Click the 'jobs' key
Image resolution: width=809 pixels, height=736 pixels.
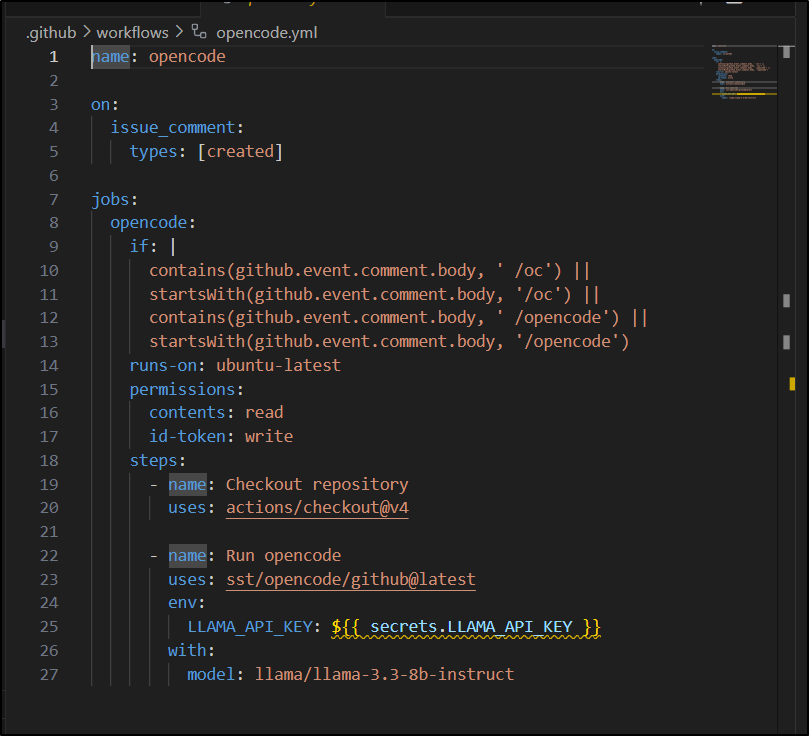pos(110,199)
